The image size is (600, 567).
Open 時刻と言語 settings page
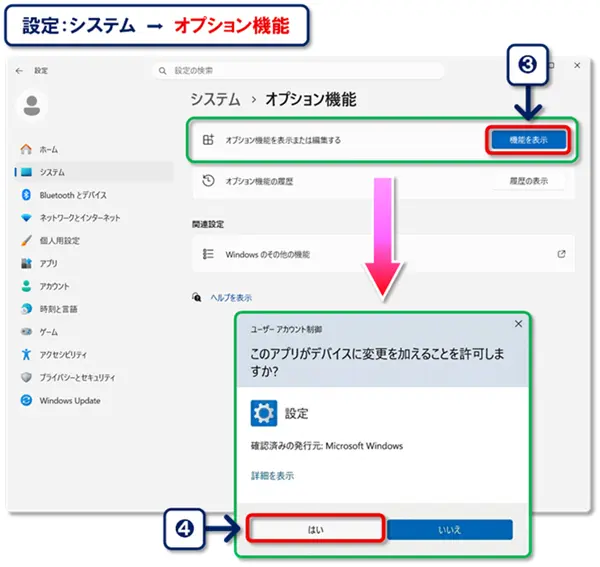pos(59,309)
